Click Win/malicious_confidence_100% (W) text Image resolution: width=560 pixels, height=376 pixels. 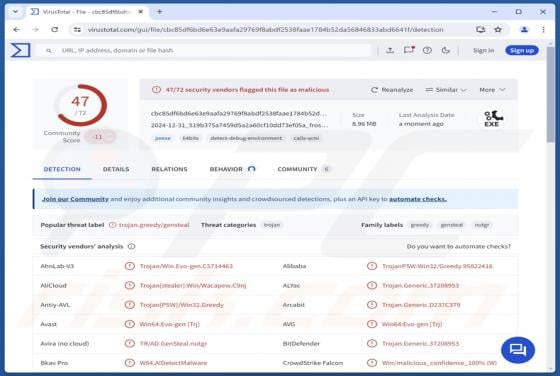tap(439, 363)
